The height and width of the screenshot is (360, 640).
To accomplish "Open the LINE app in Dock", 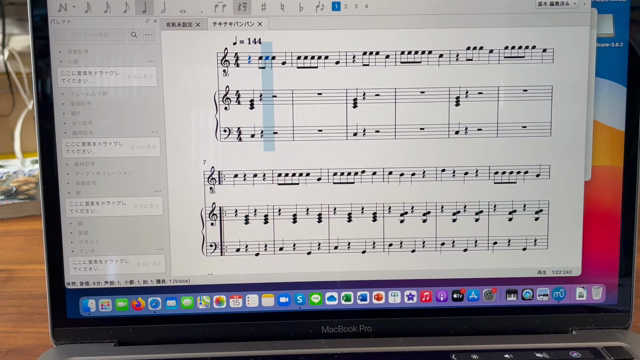I will 316,299.
